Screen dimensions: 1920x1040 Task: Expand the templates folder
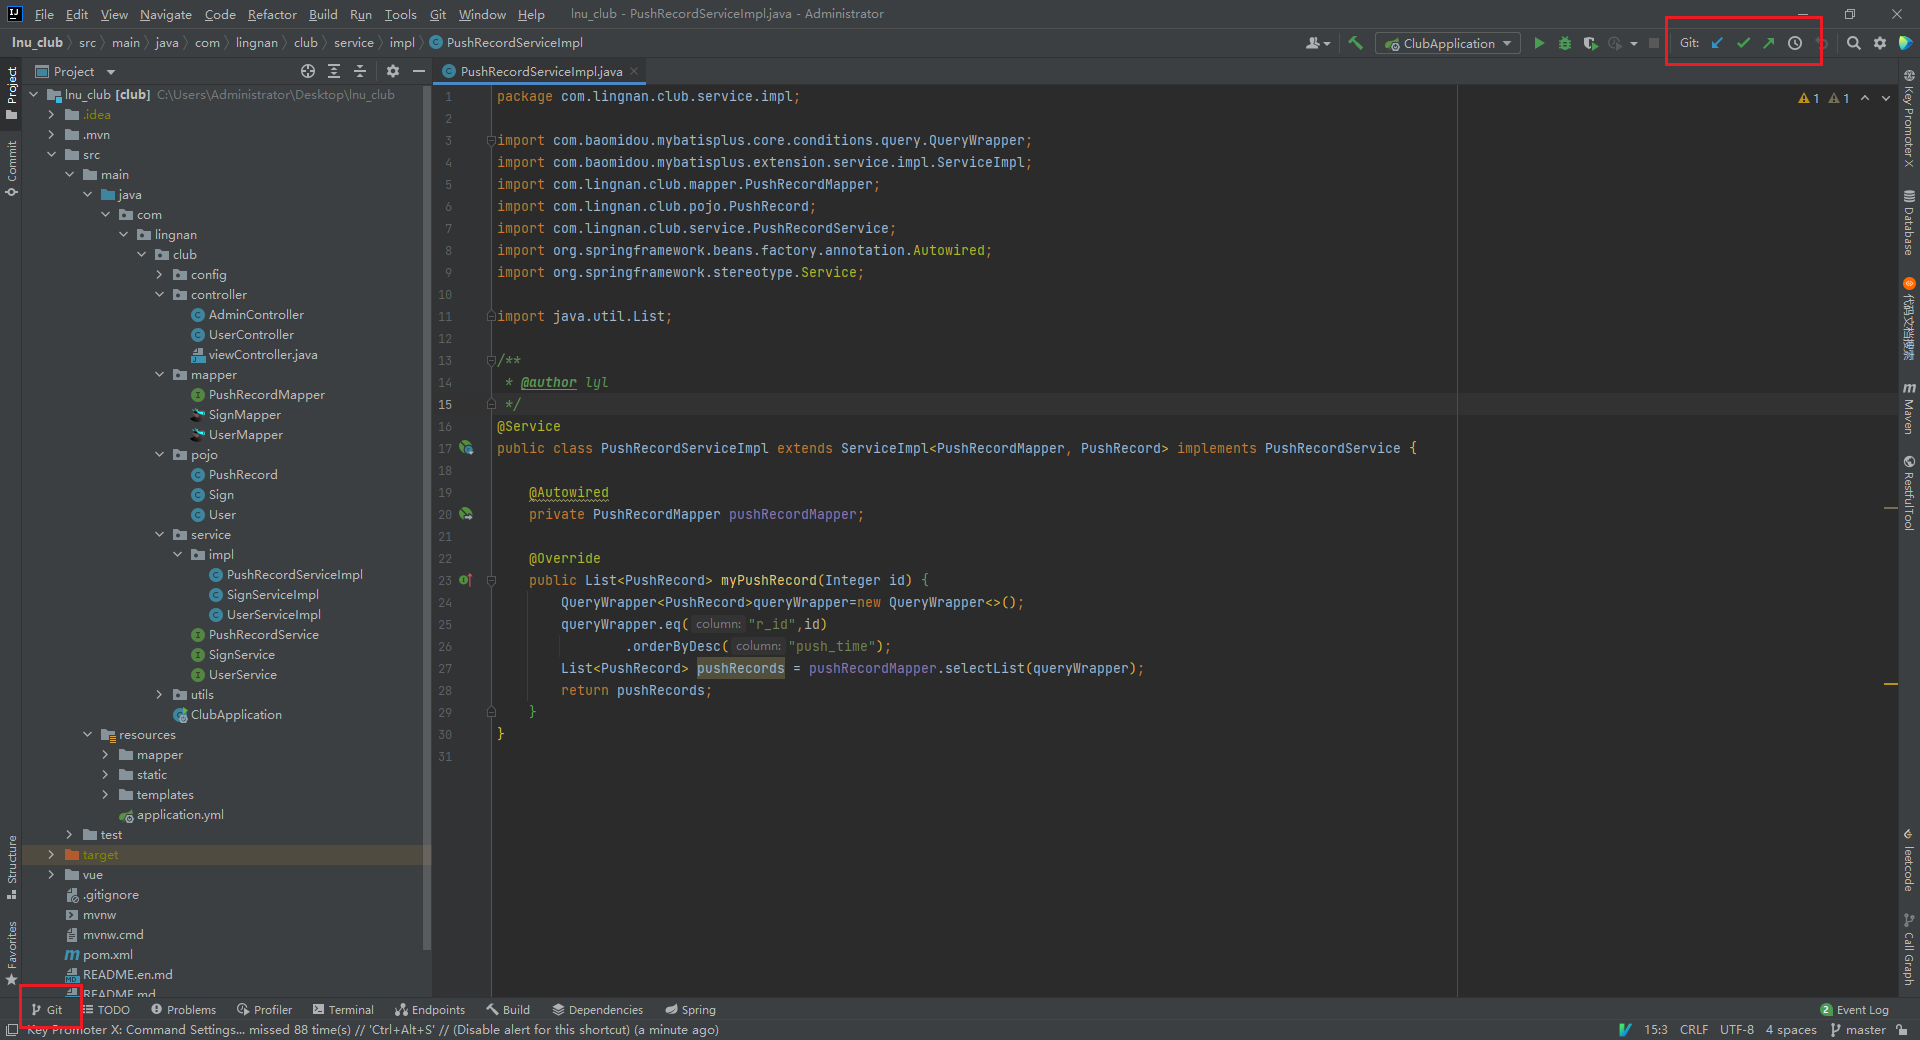pyautogui.click(x=105, y=794)
